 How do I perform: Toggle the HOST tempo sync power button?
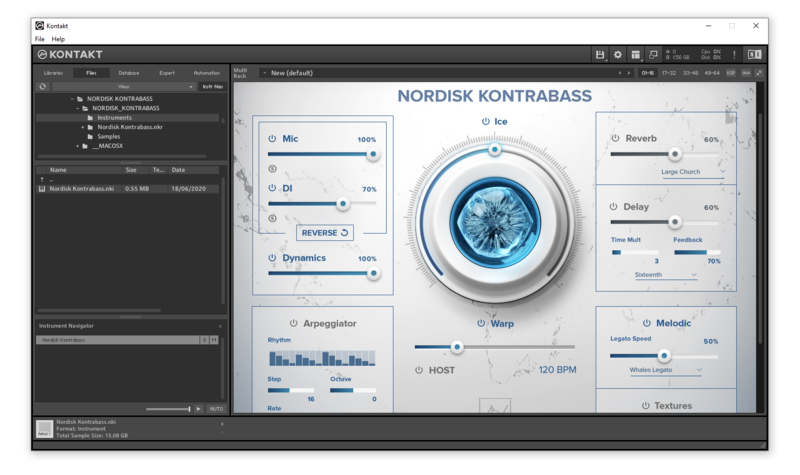pos(419,370)
